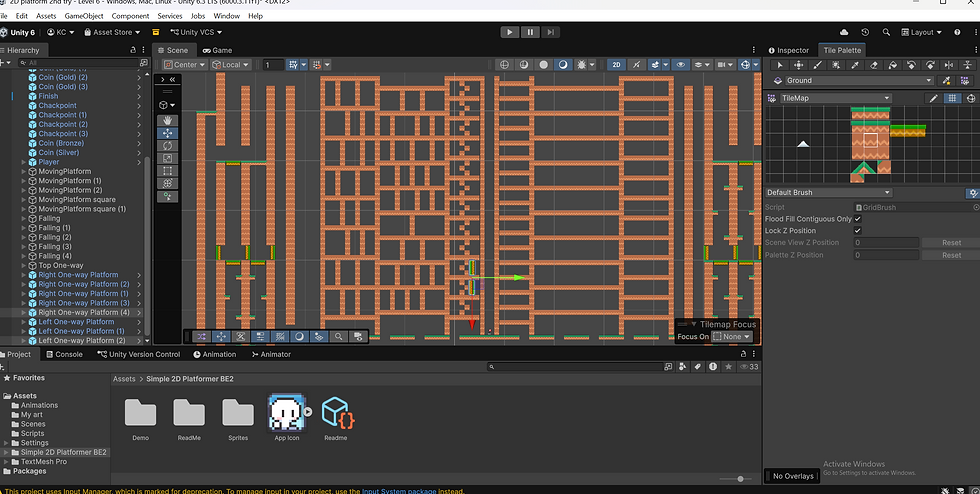The image size is (980, 494).
Task: Select the custom editor tools icon
Action: (168, 196)
